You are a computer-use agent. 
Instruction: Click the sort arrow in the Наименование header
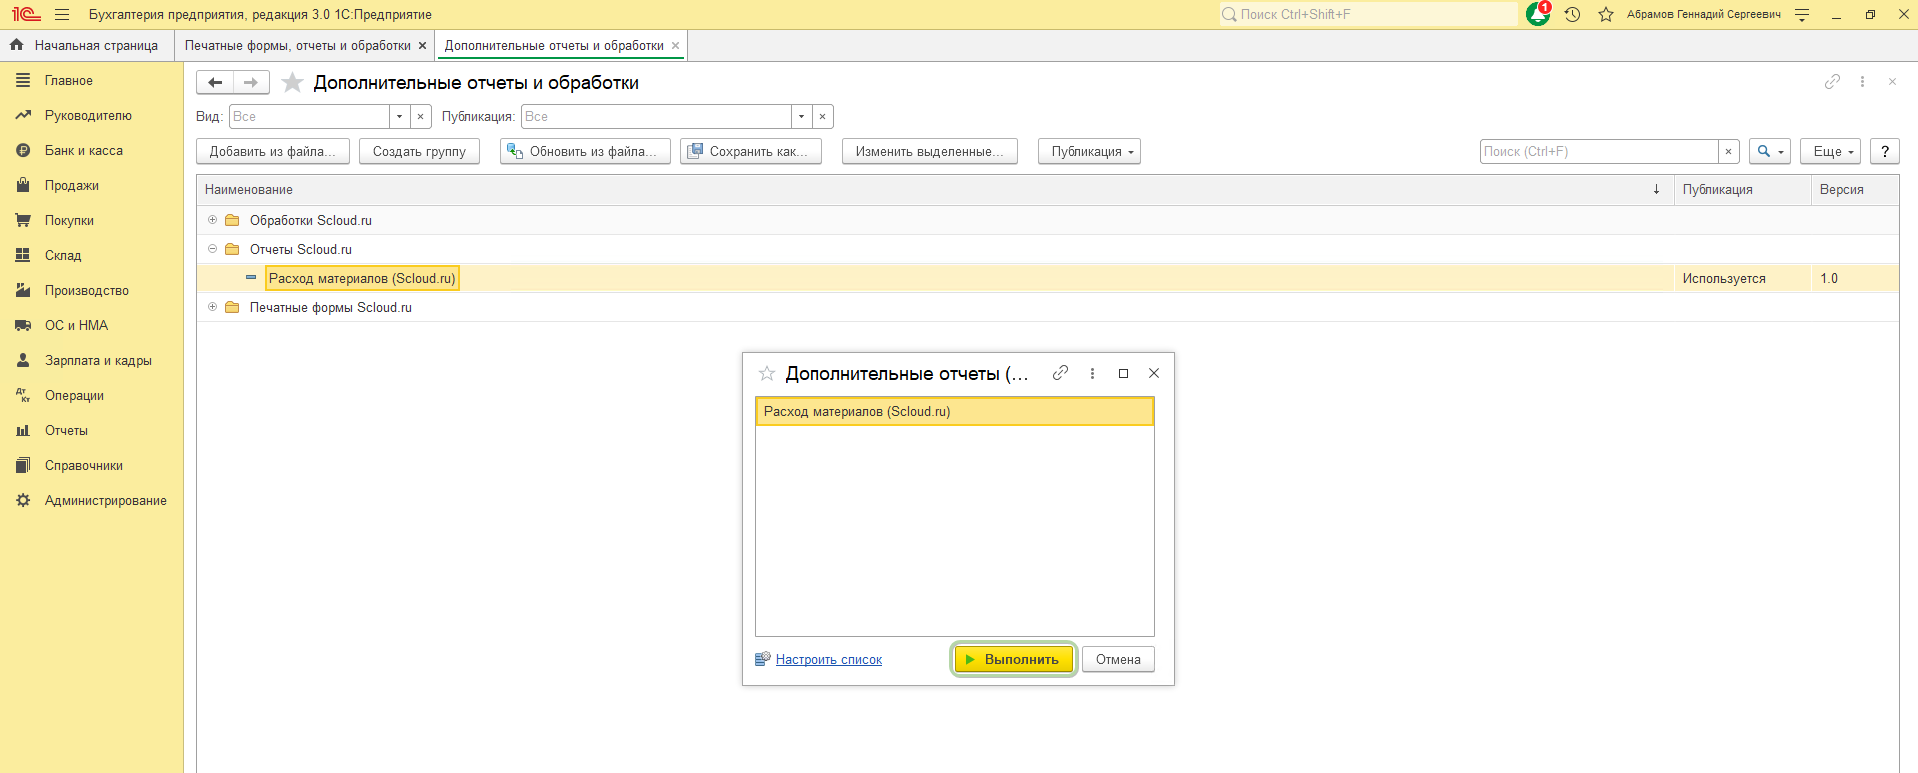(1656, 189)
